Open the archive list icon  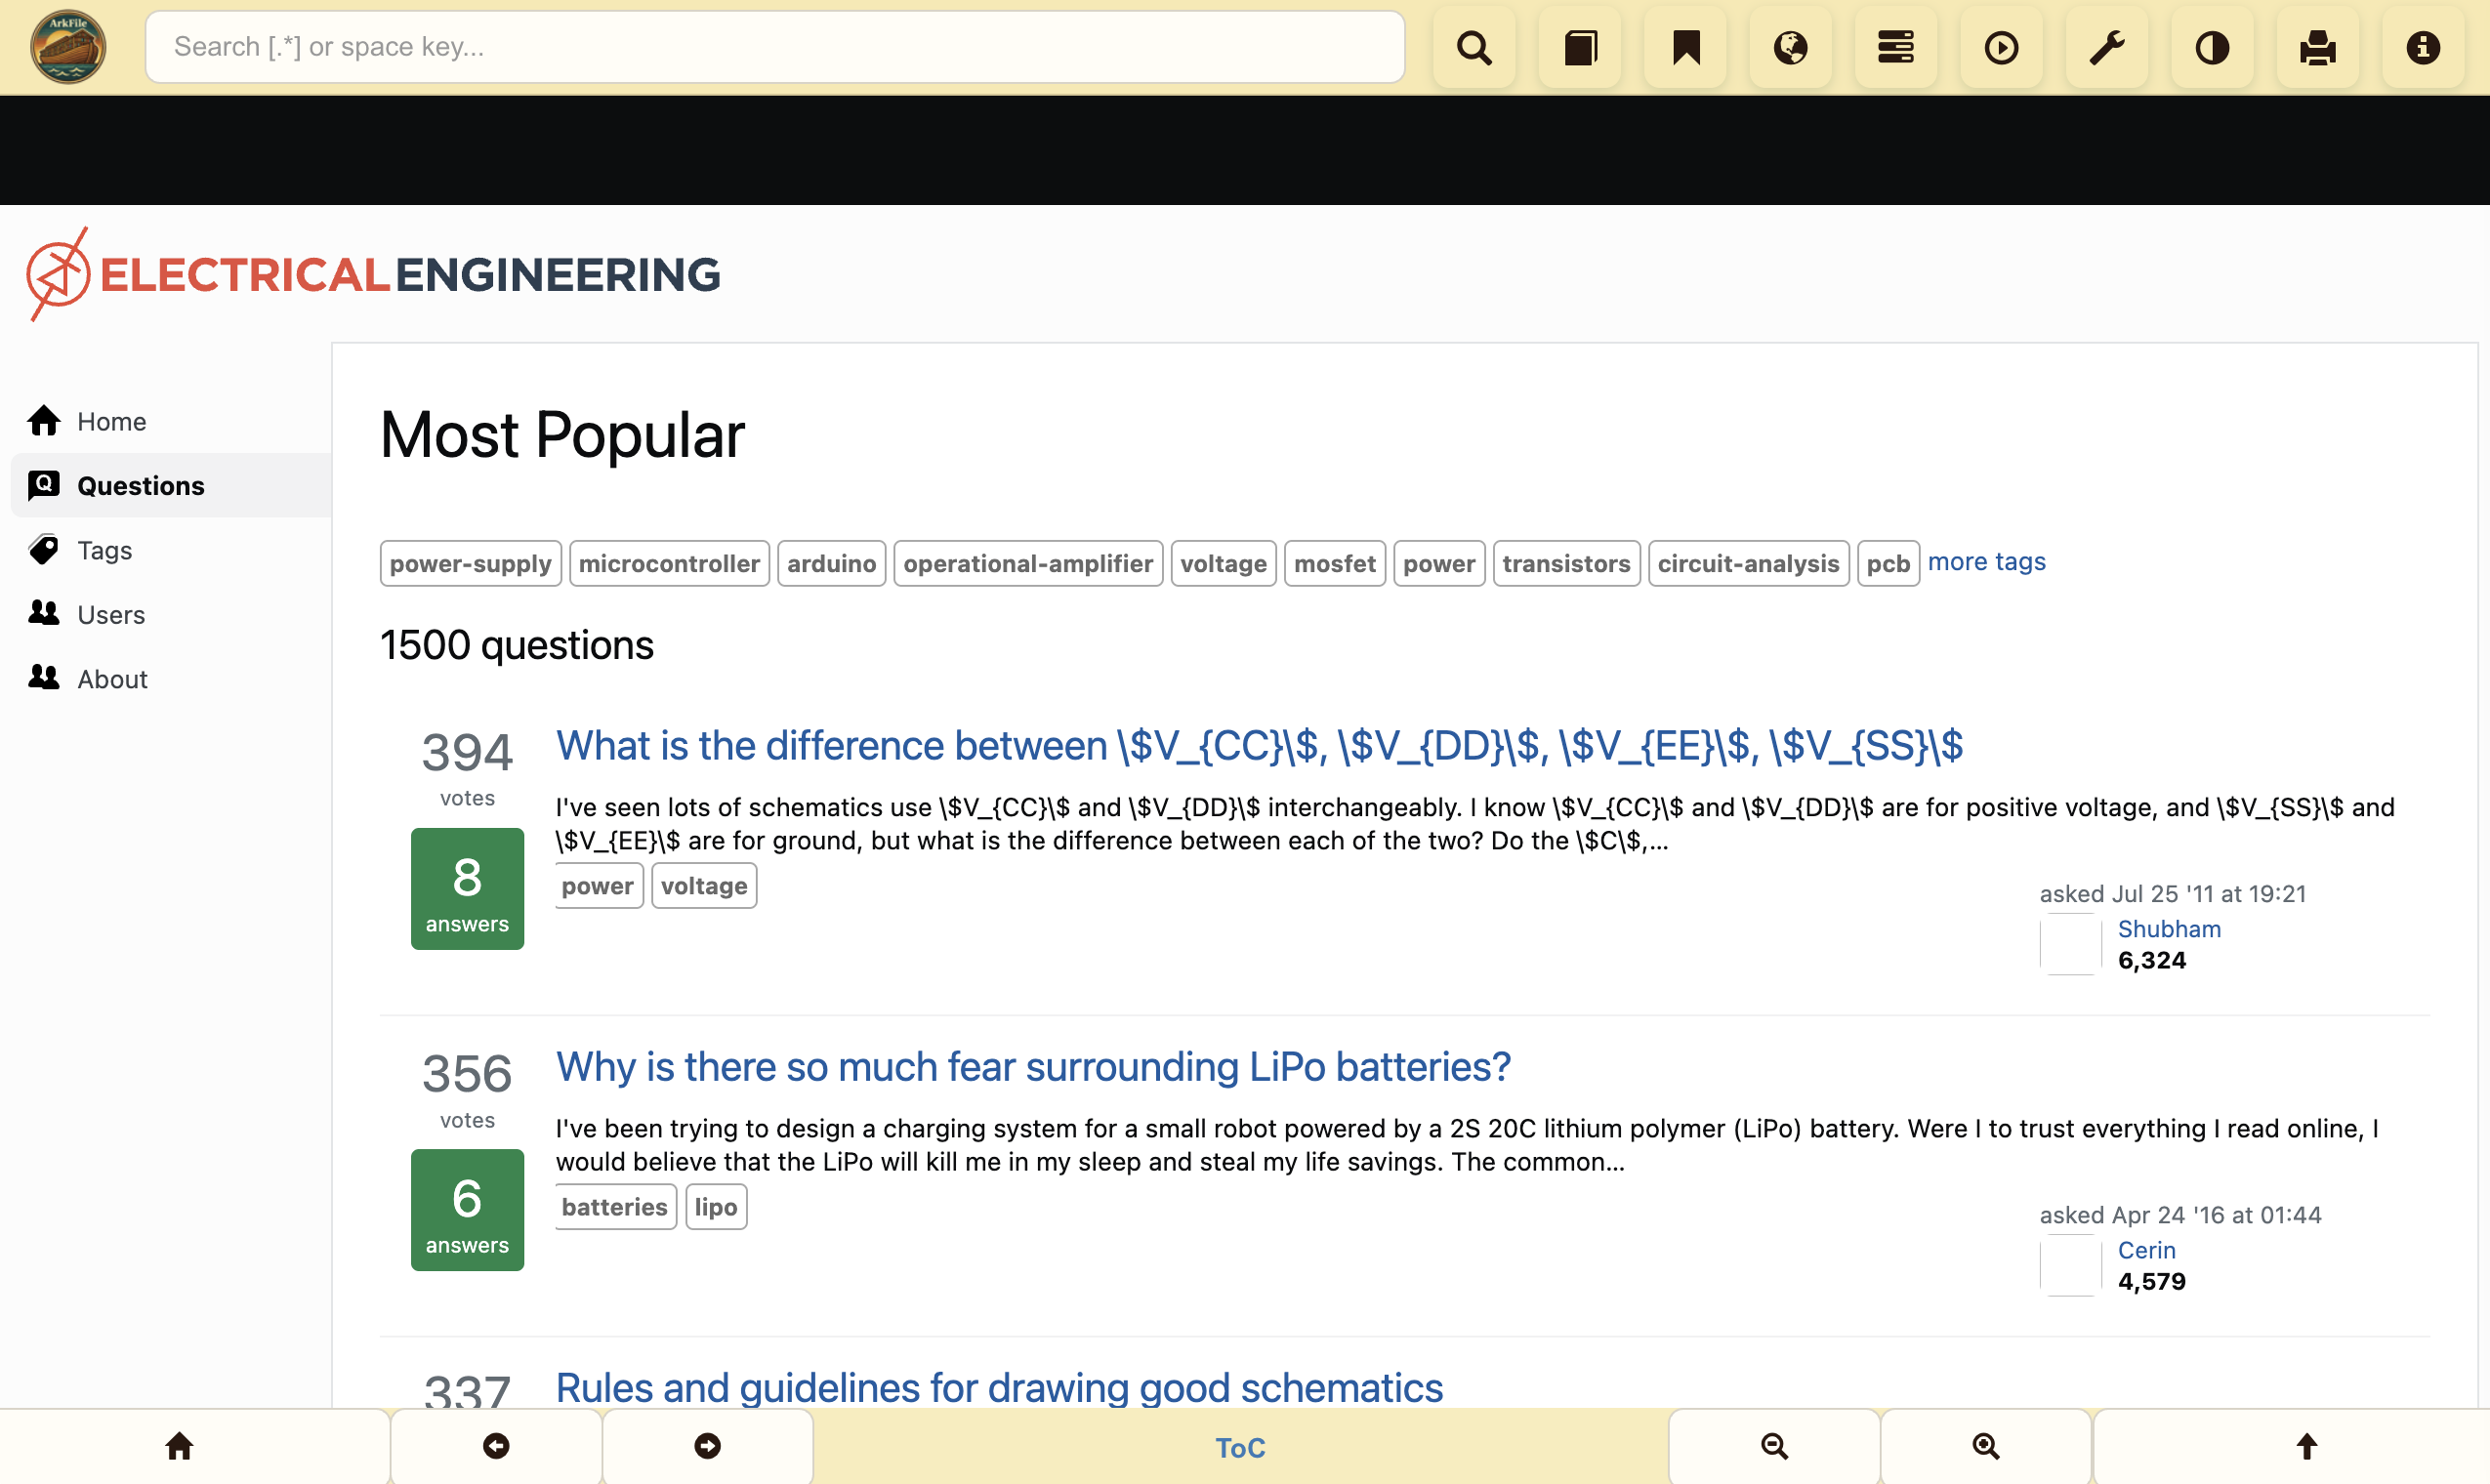pyautogui.click(x=1897, y=46)
